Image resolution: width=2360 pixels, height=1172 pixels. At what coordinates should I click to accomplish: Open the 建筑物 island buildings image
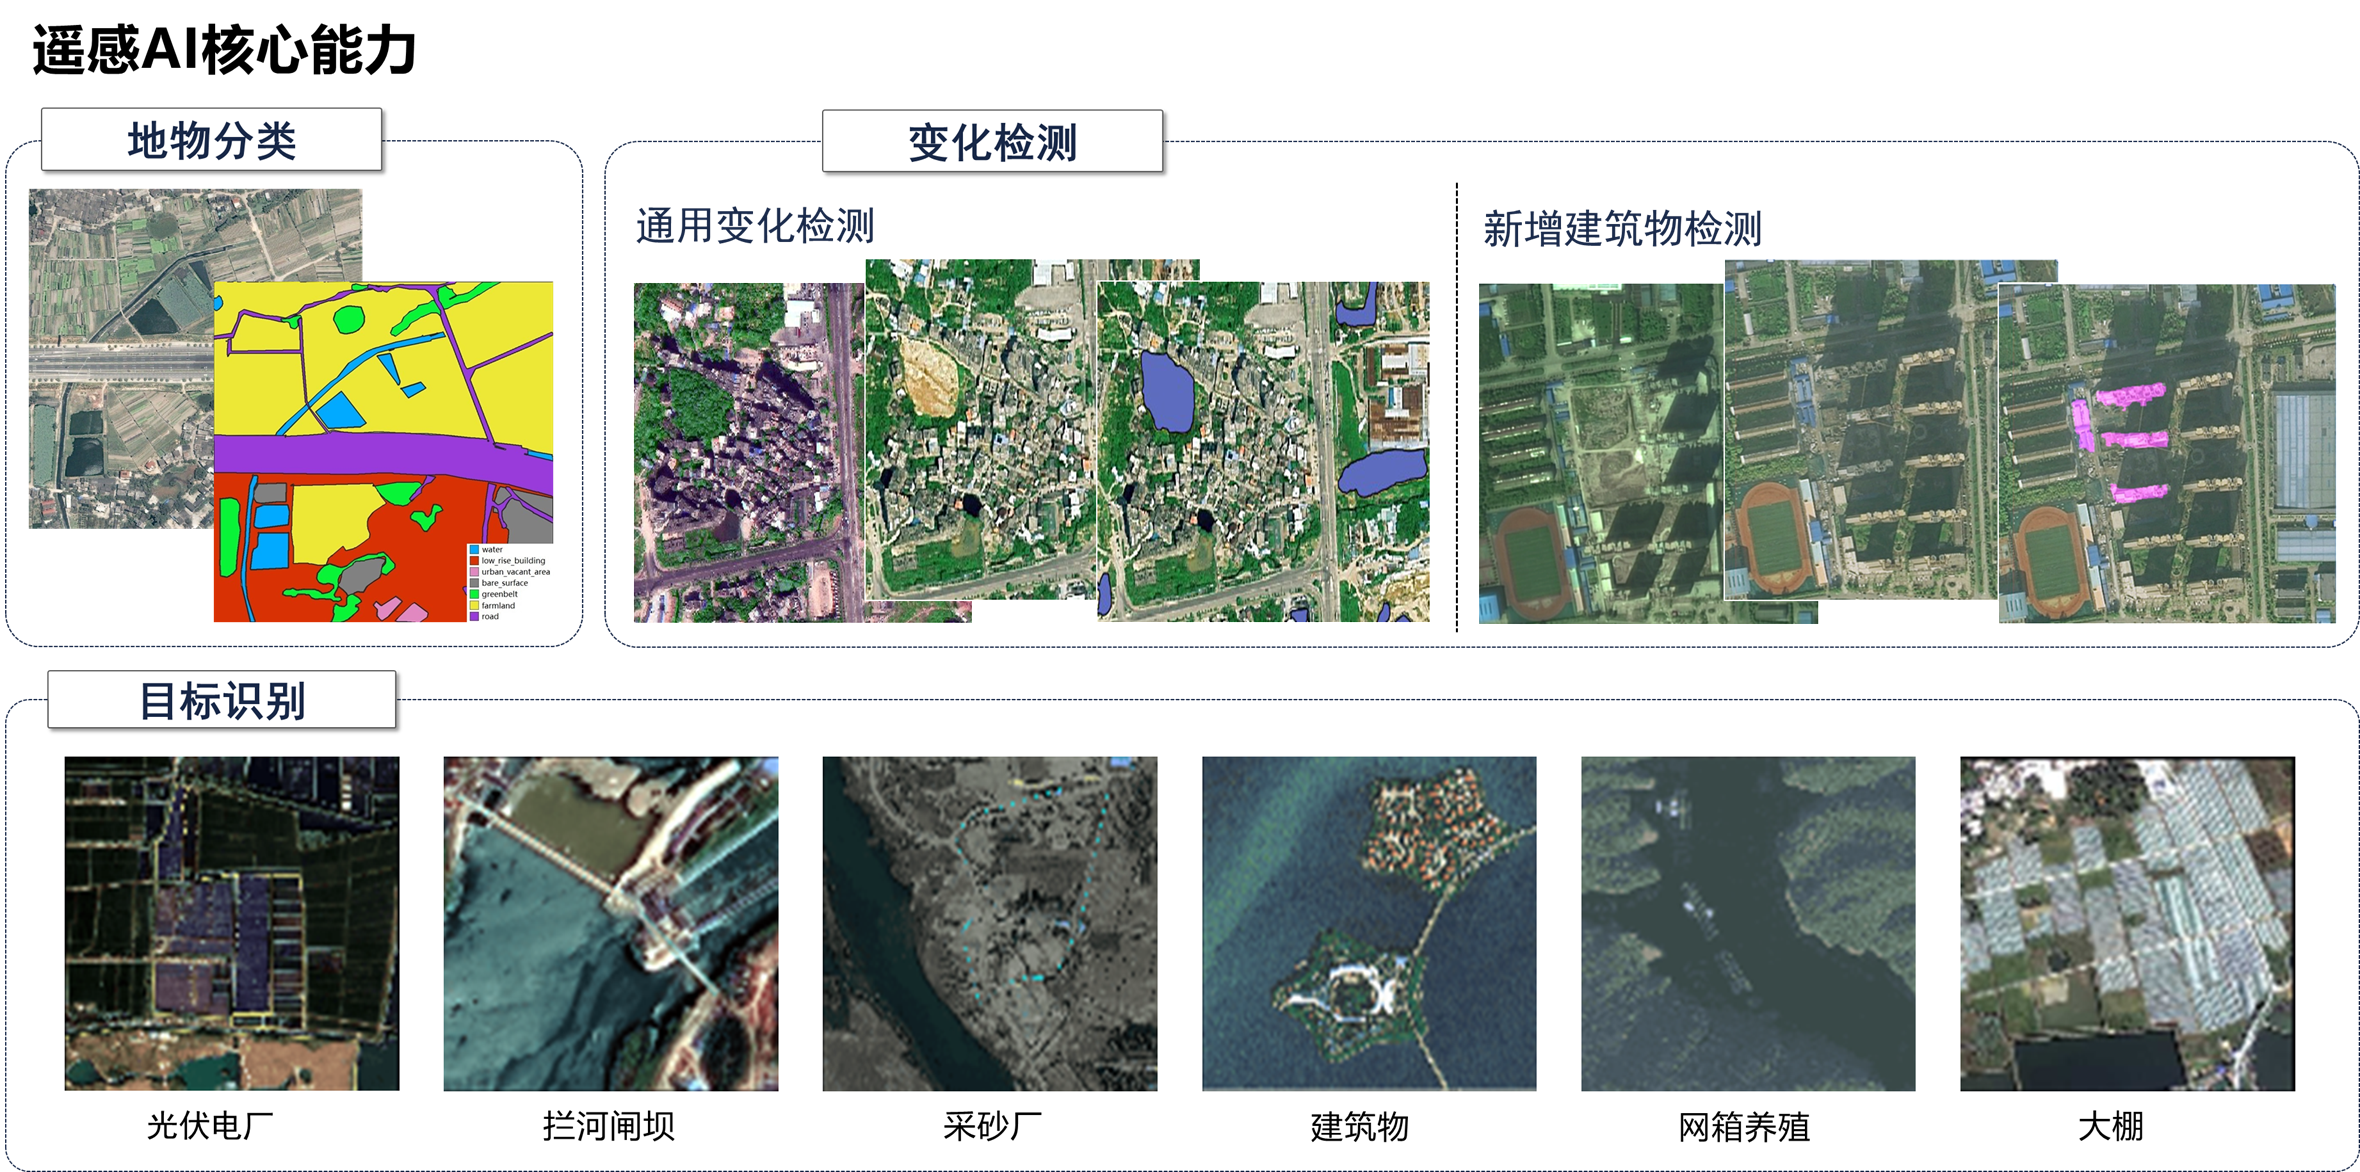click(1369, 923)
